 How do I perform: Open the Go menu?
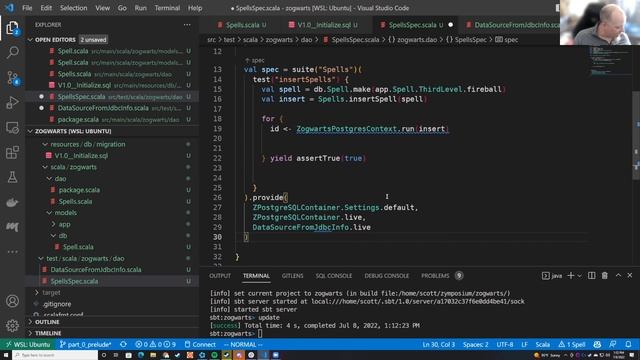click(x=122, y=8)
